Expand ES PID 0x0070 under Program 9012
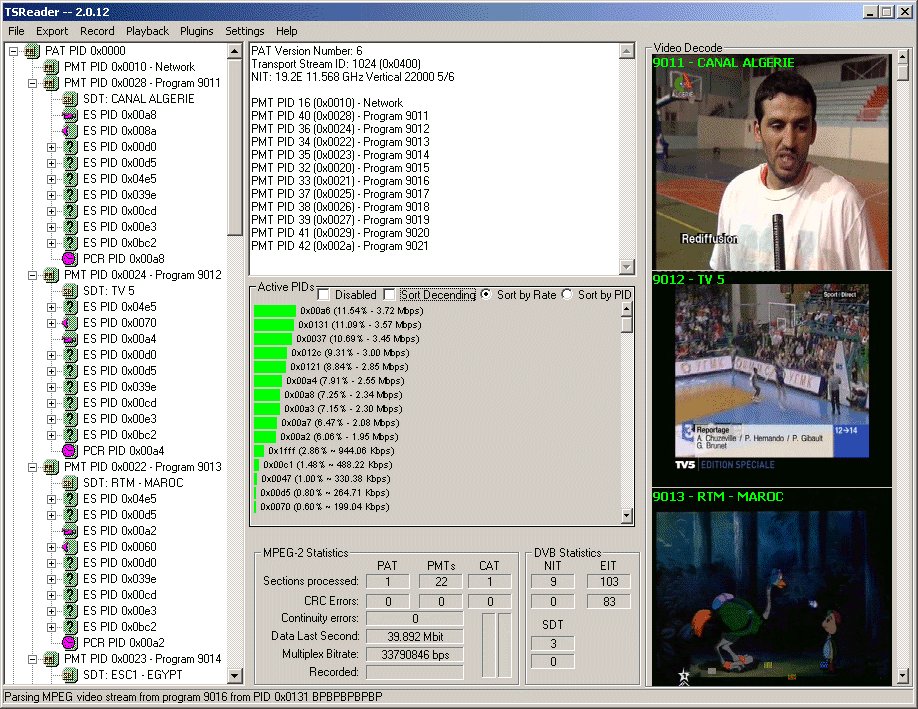 coord(52,324)
